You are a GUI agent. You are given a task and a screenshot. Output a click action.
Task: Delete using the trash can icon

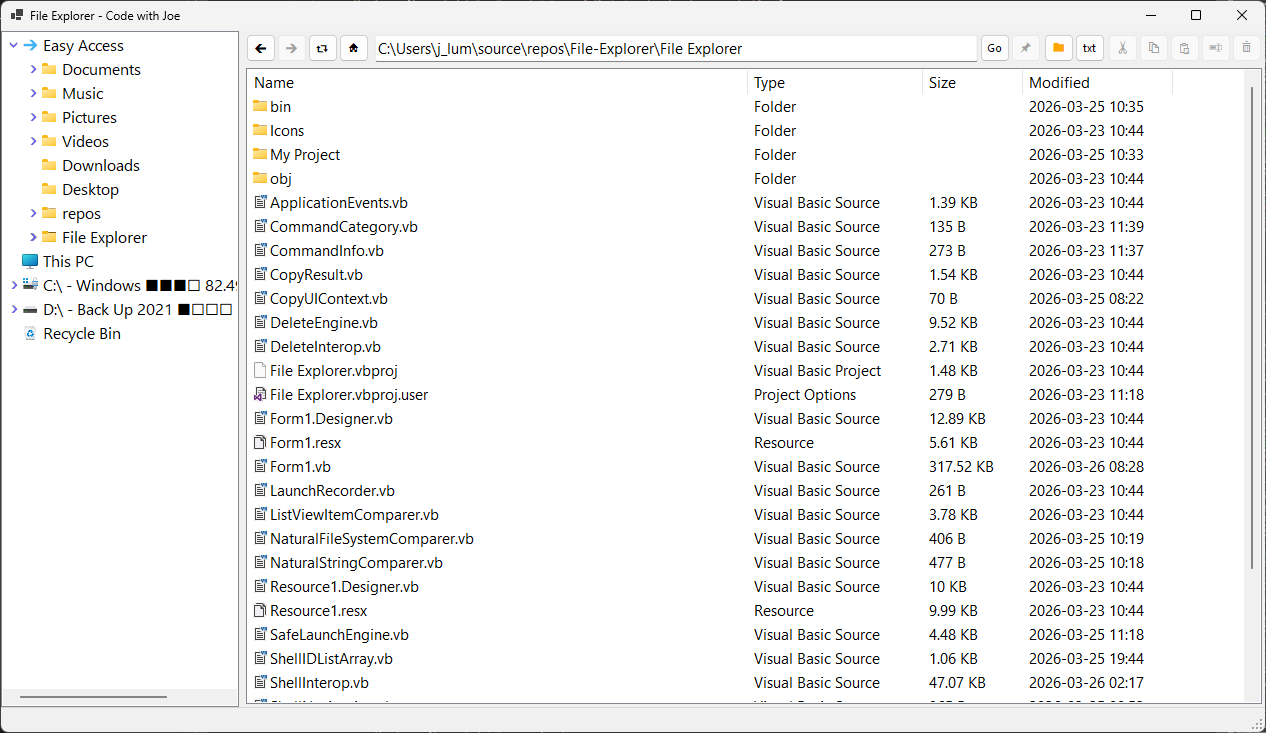(1246, 48)
